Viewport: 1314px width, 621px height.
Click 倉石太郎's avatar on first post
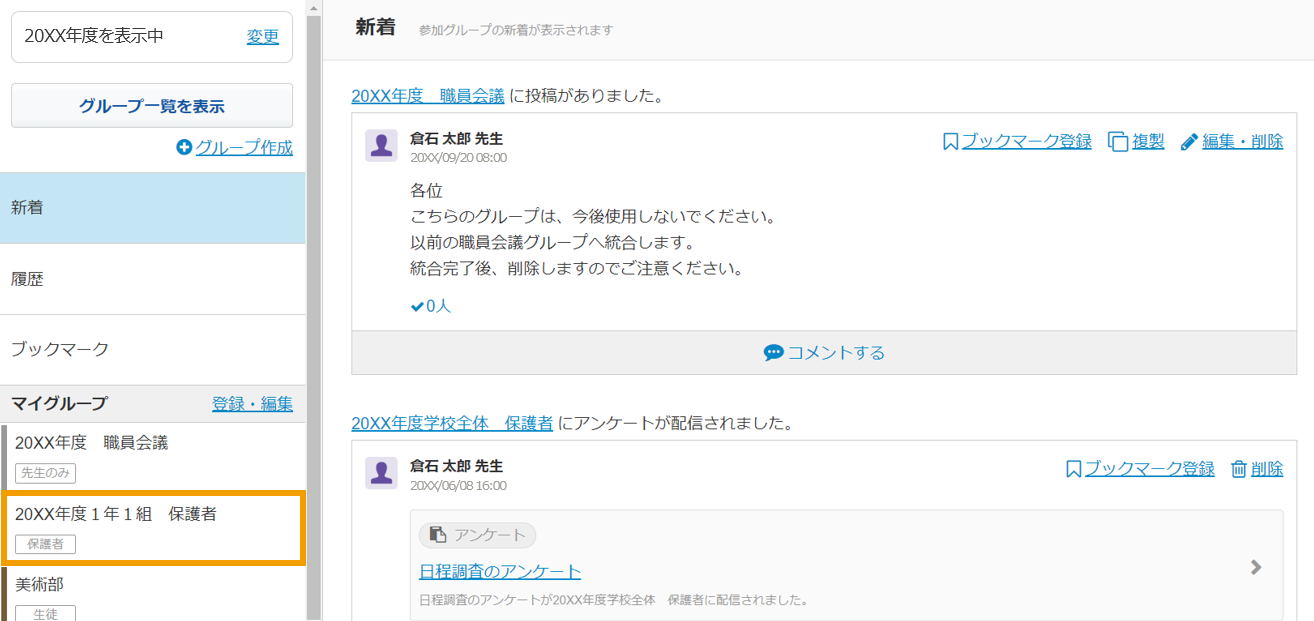click(381, 146)
